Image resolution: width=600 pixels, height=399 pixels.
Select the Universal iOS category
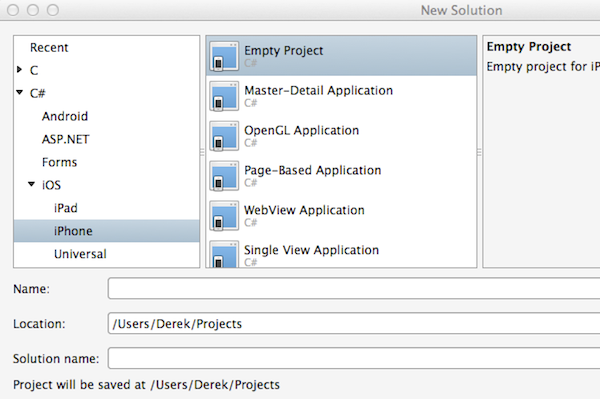80,254
